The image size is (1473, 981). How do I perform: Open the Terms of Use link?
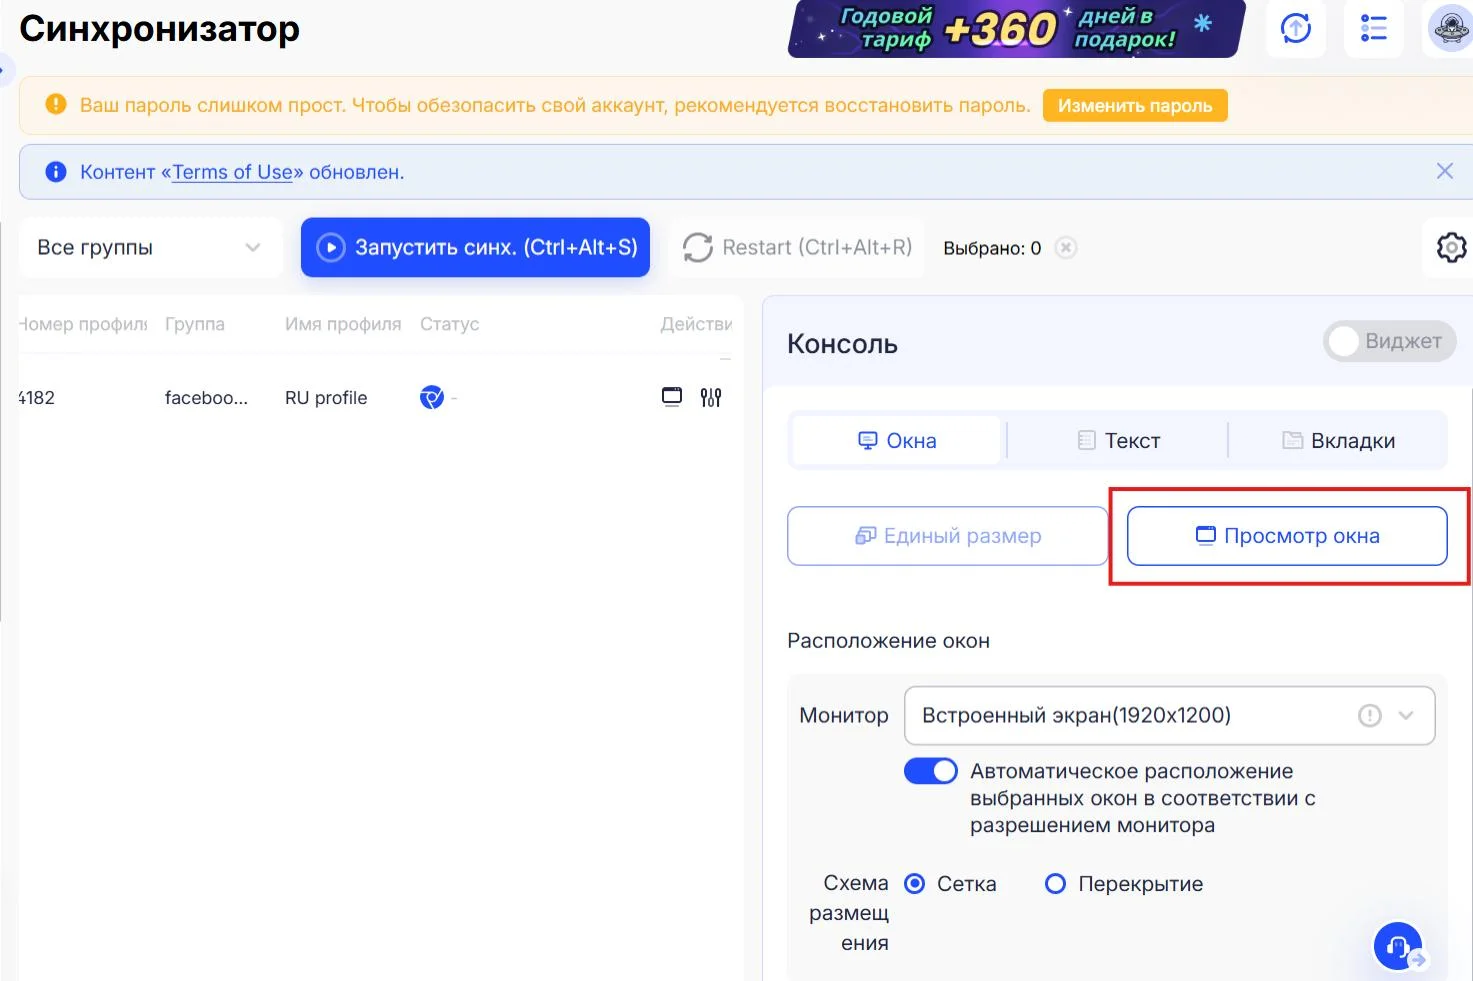(231, 171)
